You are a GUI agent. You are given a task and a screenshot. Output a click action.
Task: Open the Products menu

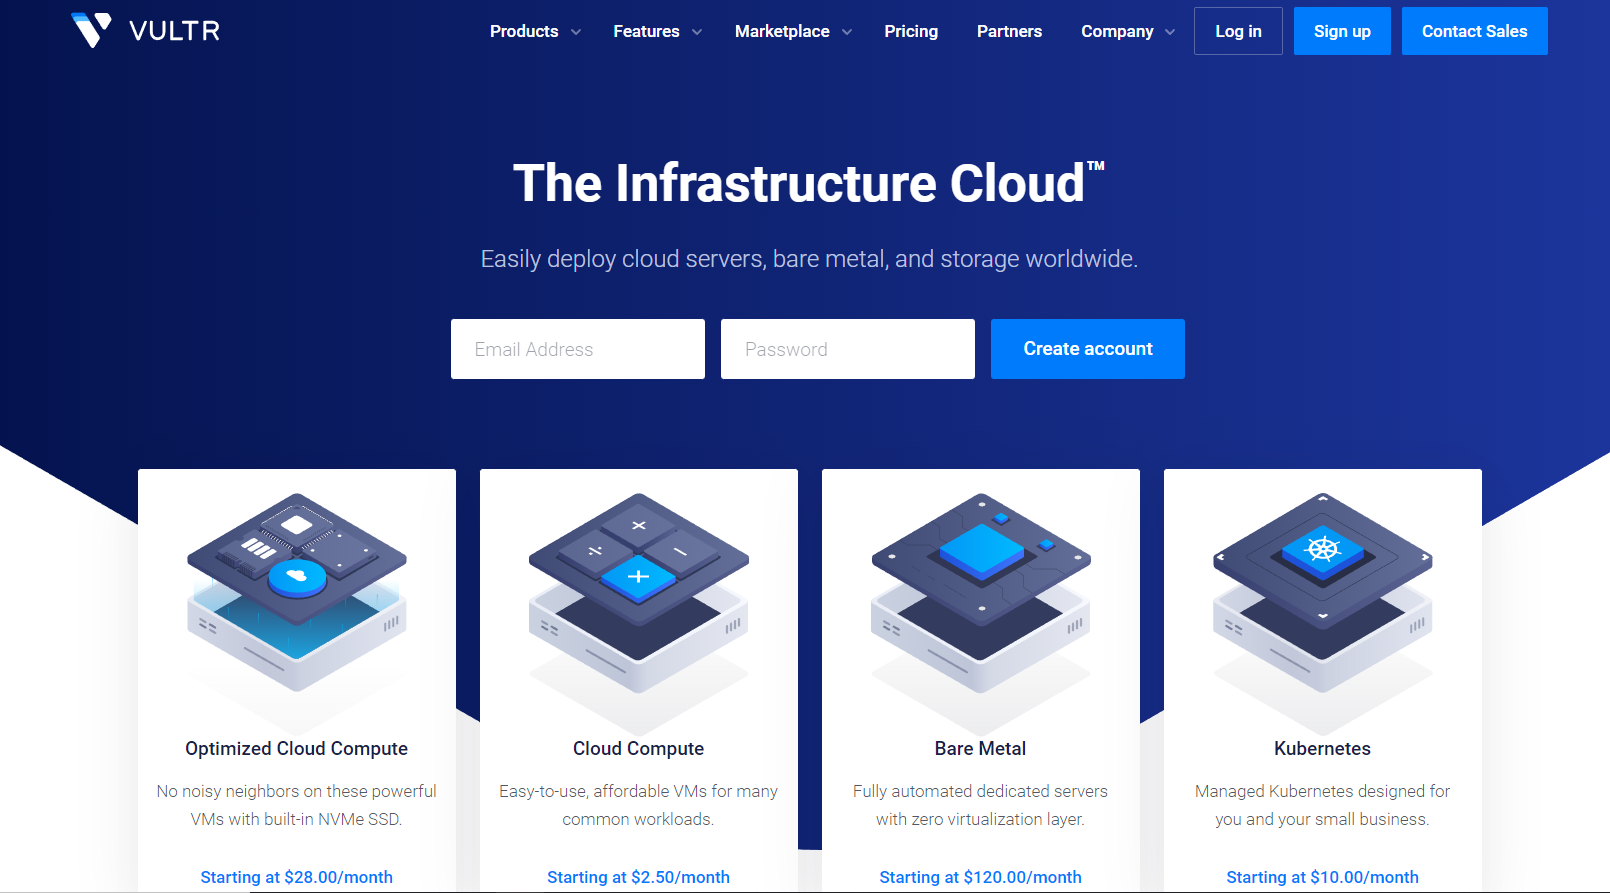click(524, 31)
